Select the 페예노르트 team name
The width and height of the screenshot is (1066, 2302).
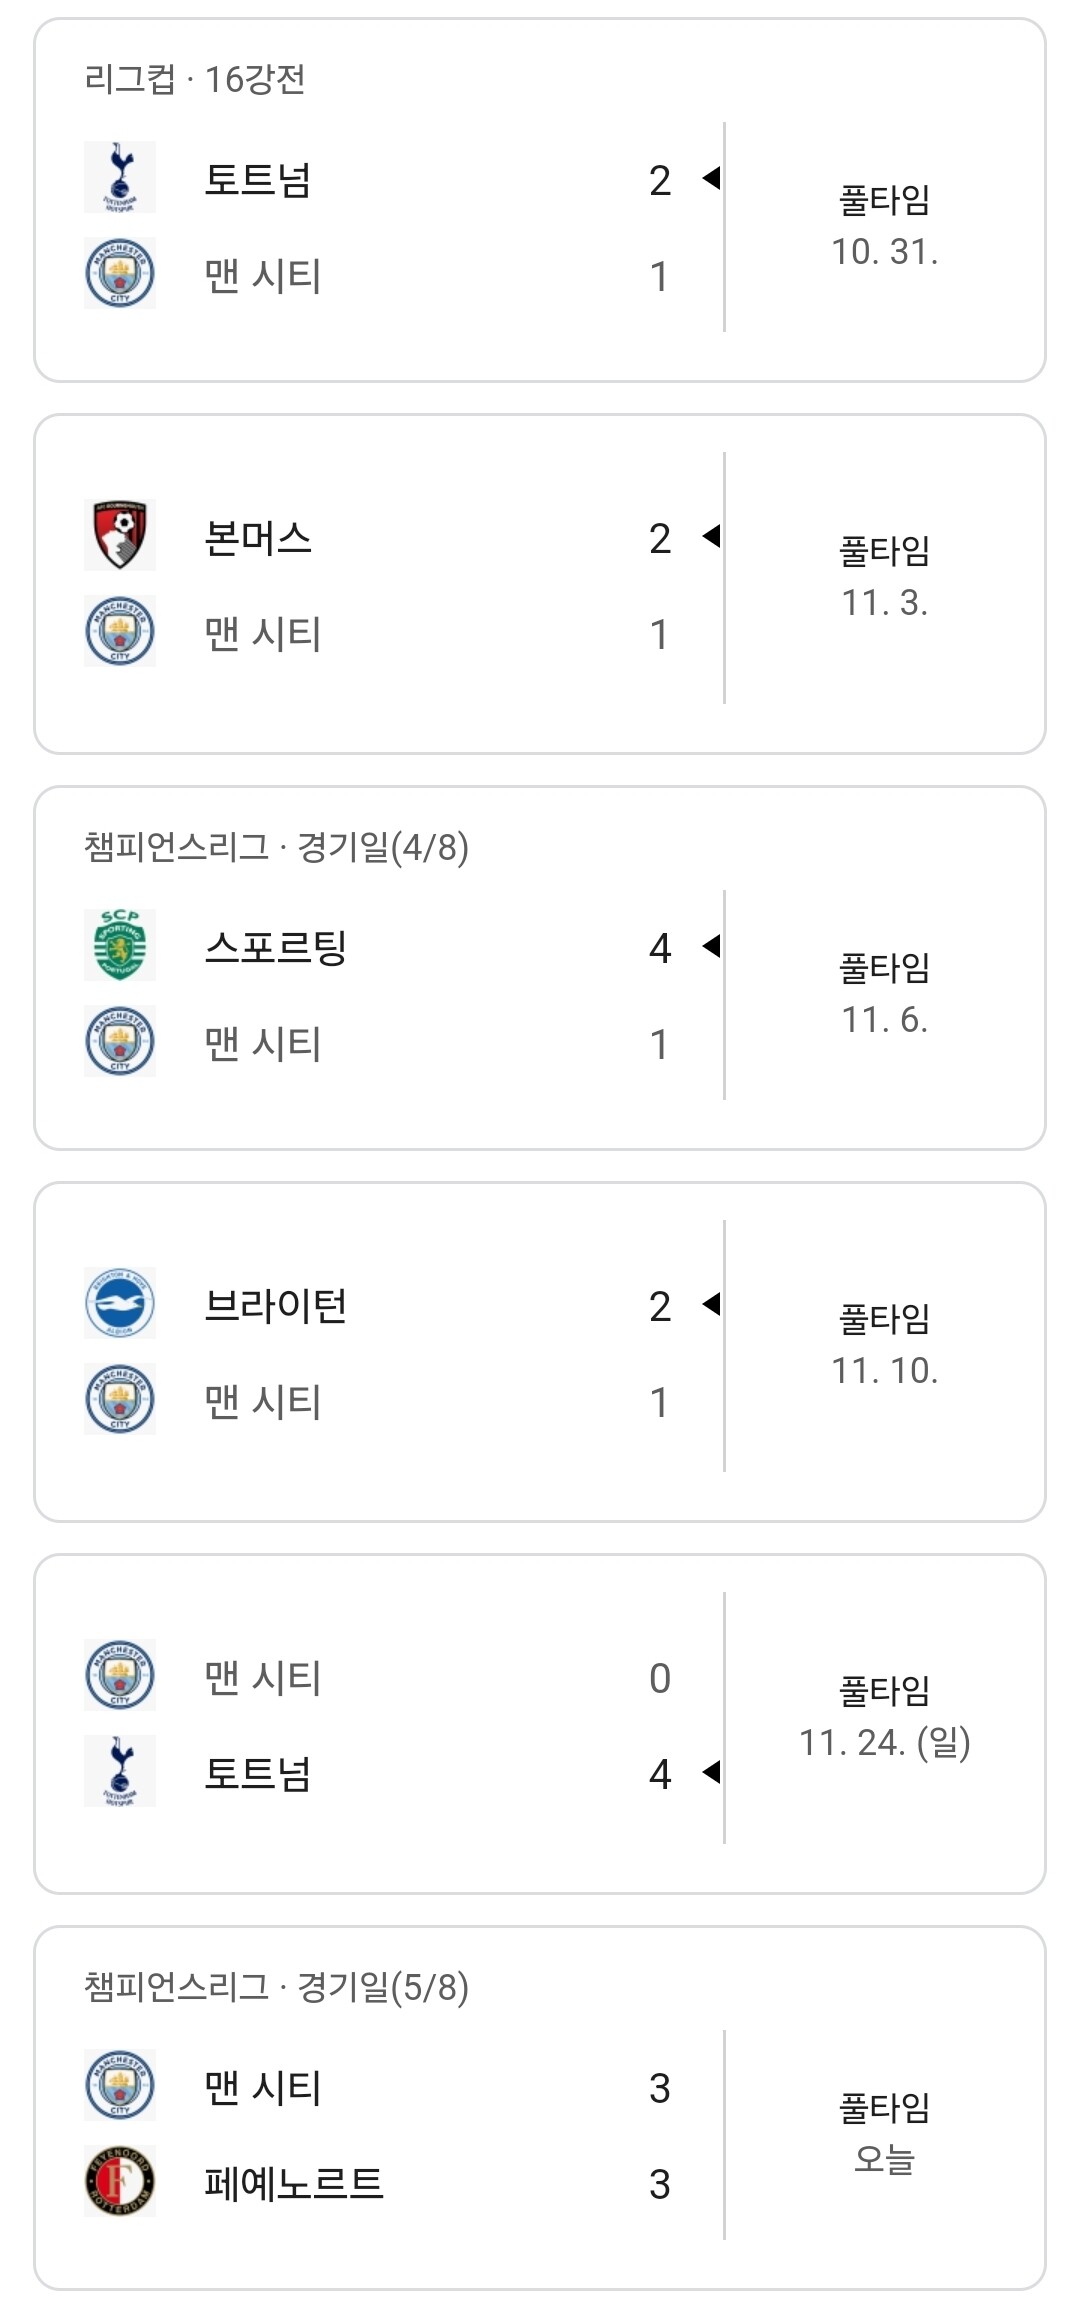293,2184
